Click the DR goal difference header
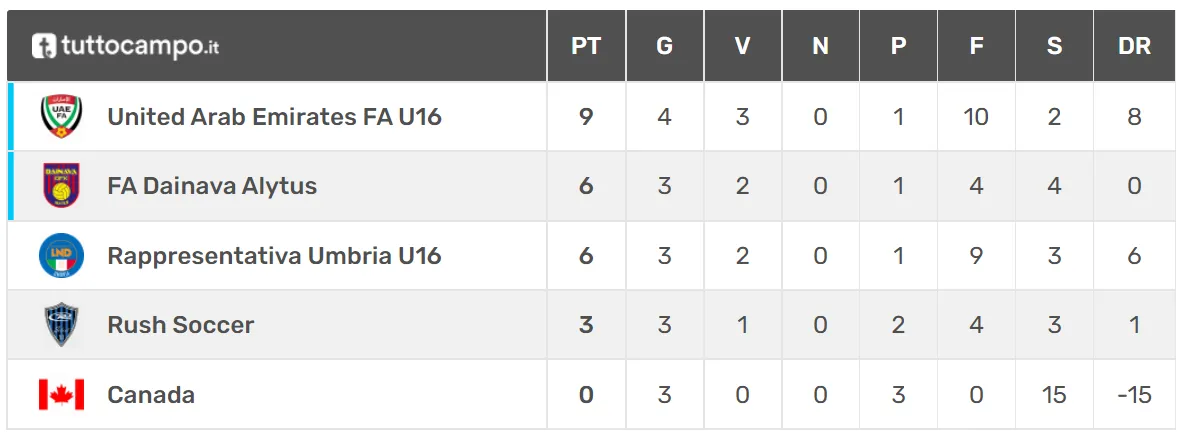 pos(1134,46)
